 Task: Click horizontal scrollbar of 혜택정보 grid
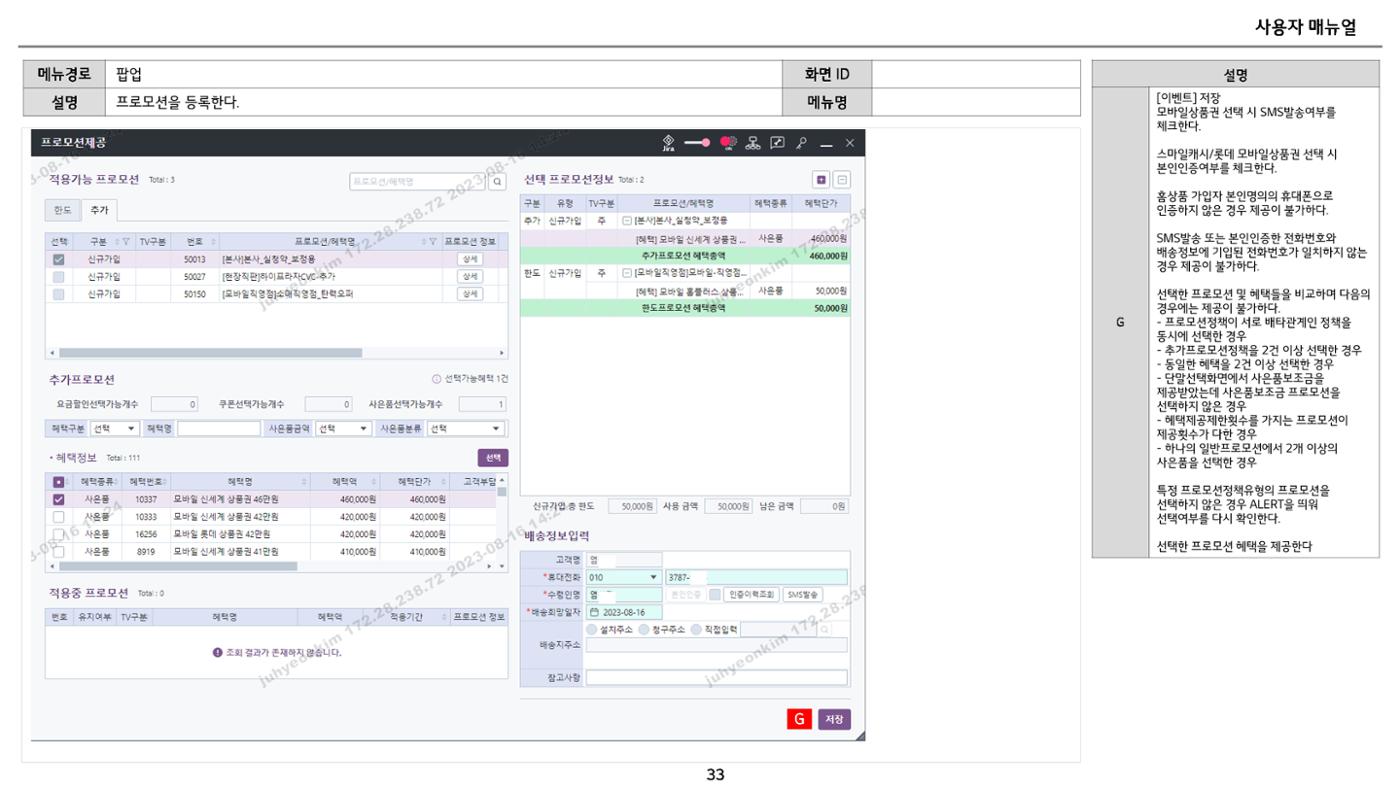[x=176, y=566]
